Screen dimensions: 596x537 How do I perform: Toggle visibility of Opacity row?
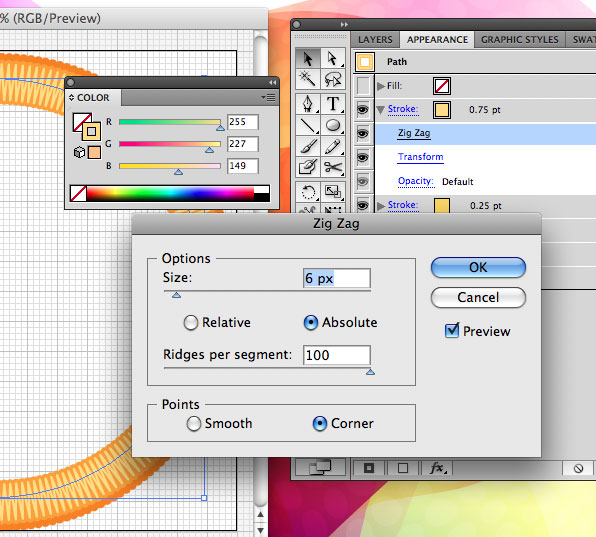coord(363,181)
